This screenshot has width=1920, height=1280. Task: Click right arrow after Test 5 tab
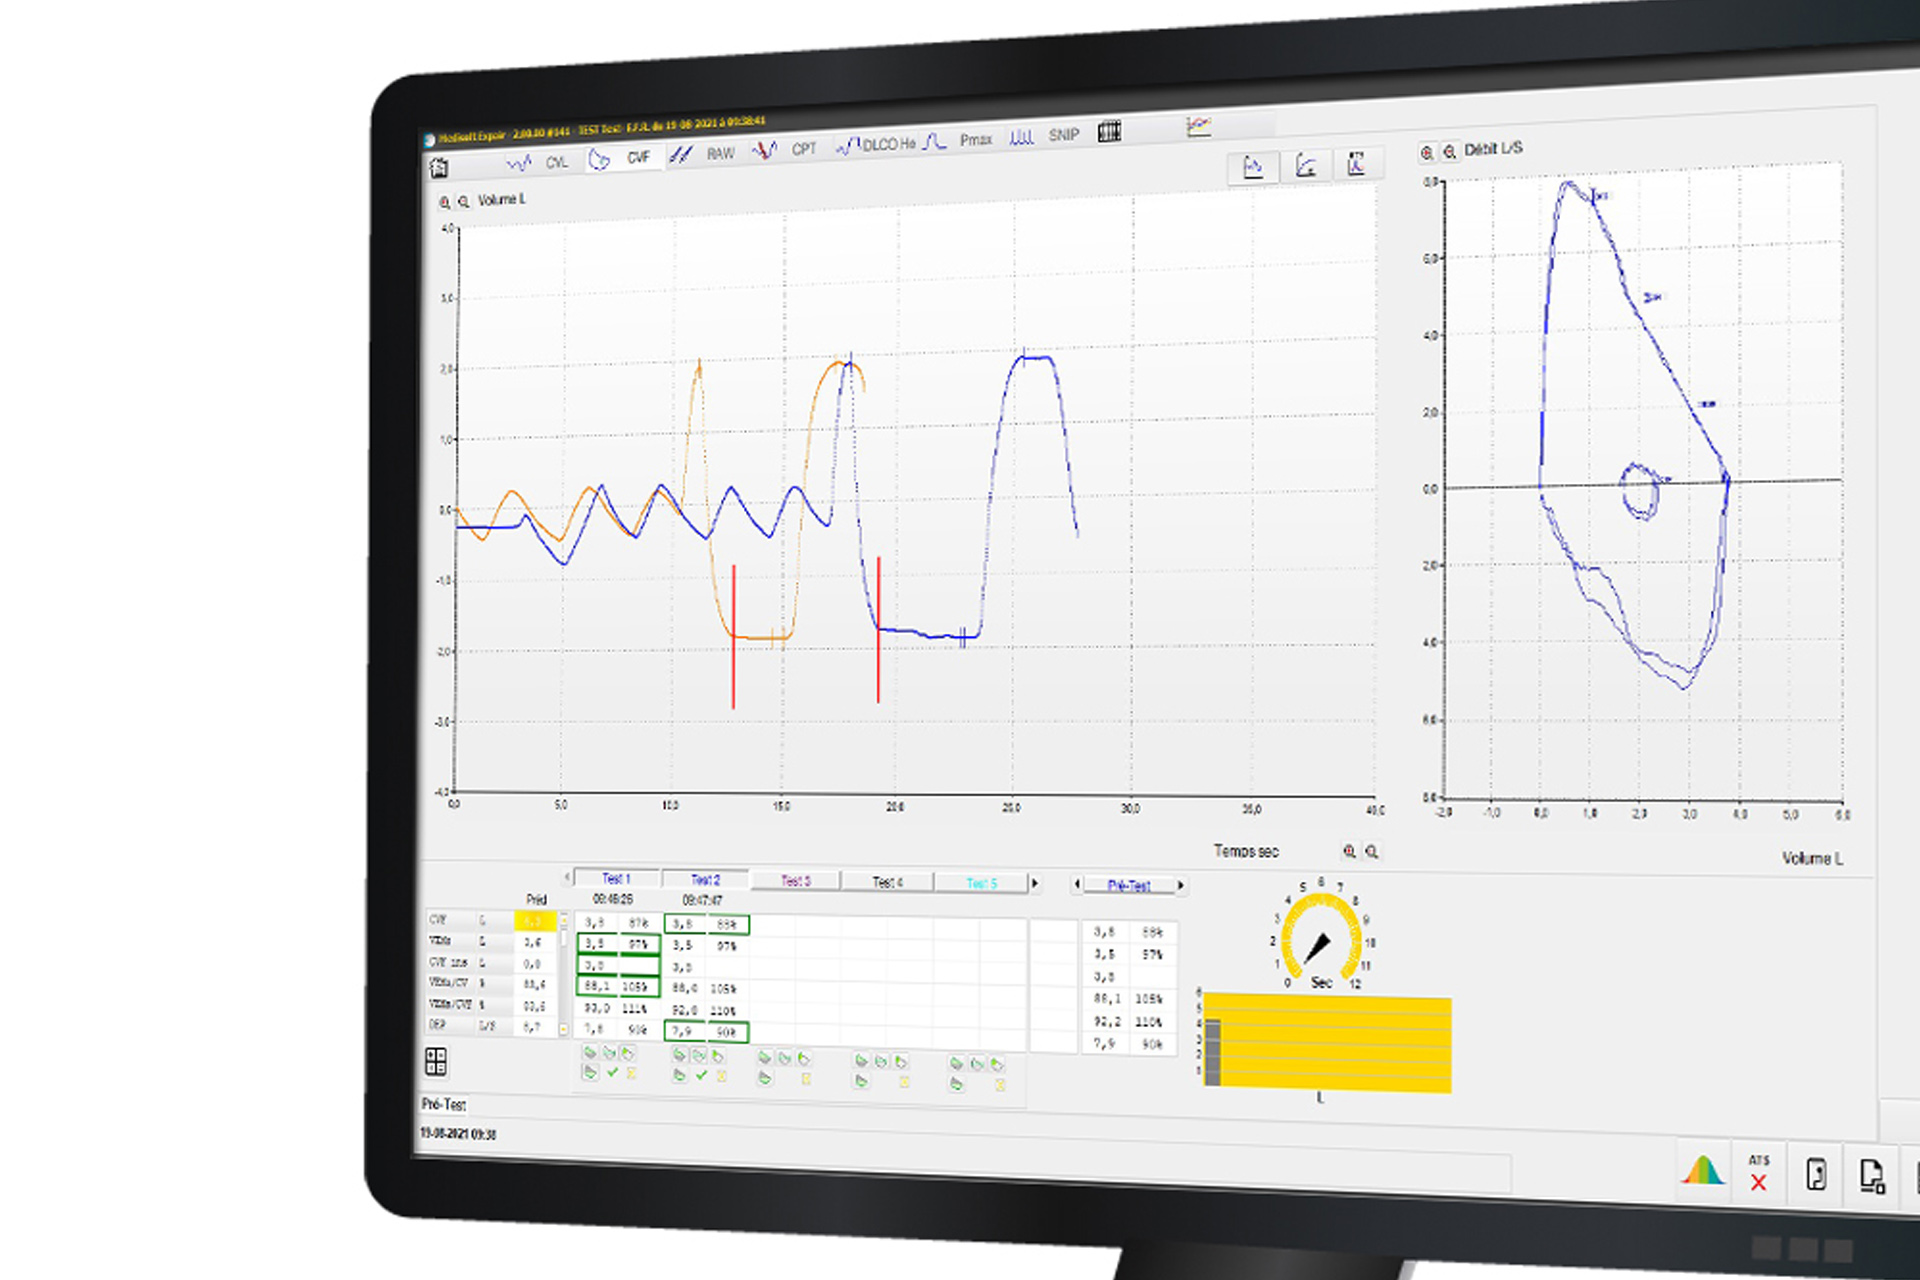(1035, 884)
